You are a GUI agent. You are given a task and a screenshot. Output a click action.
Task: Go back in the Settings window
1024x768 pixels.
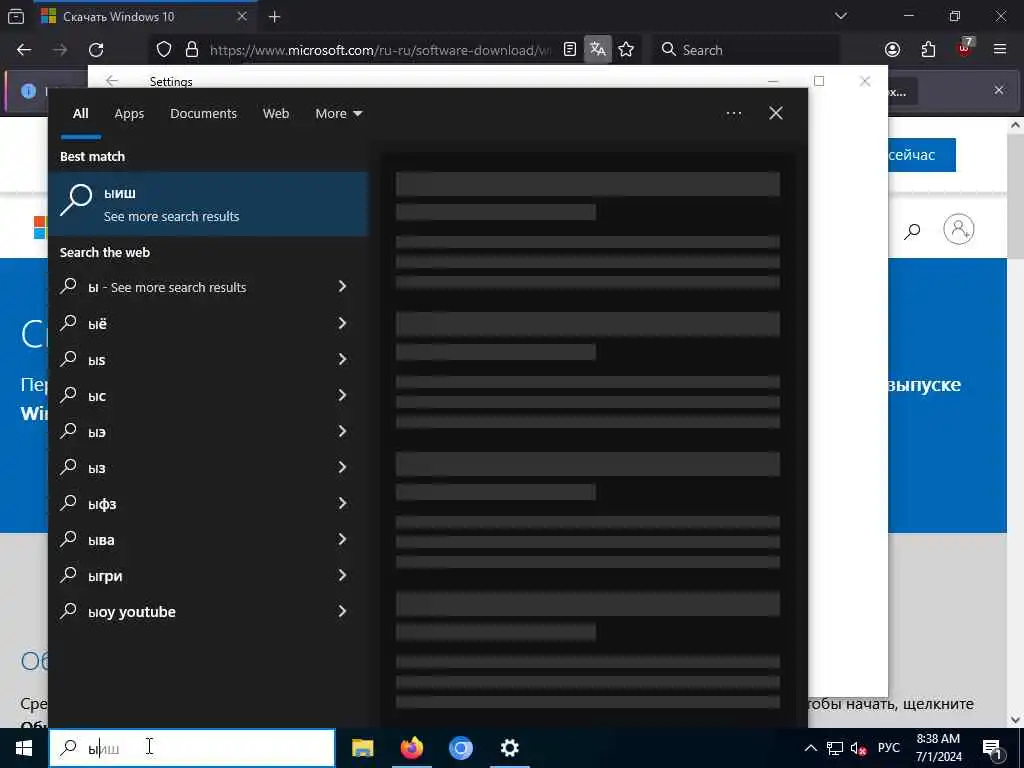(112, 81)
